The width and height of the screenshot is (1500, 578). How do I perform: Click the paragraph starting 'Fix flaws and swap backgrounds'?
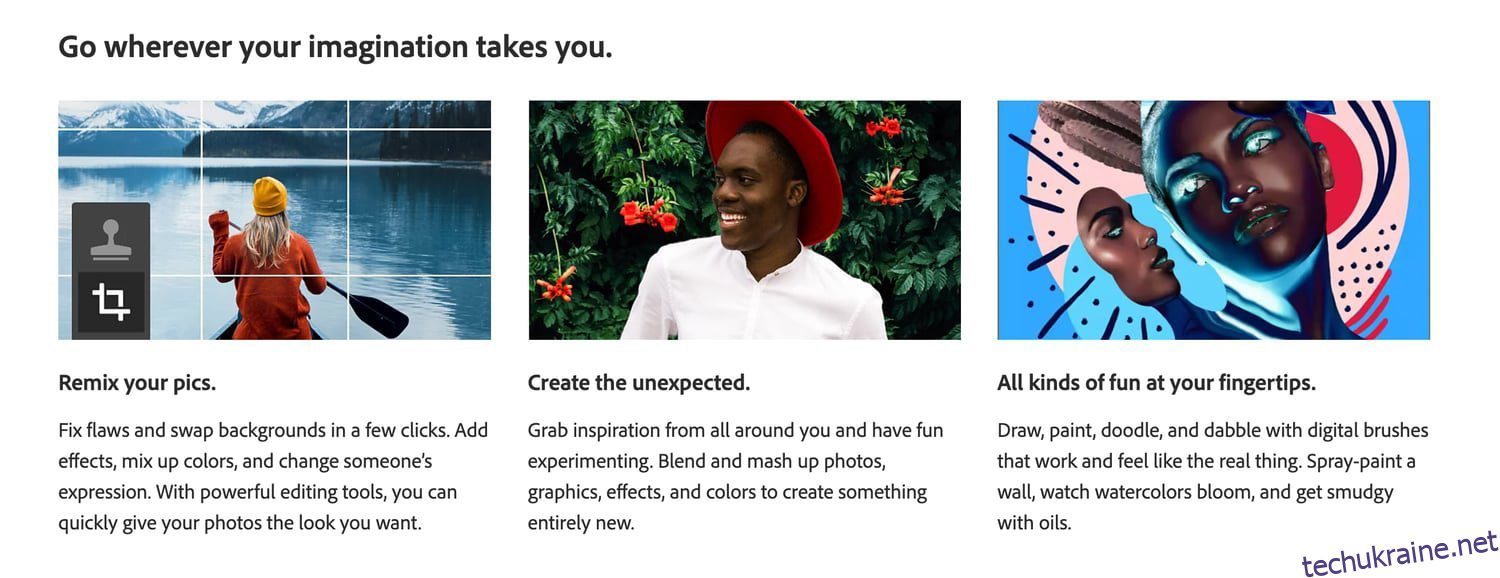pos(274,476)
